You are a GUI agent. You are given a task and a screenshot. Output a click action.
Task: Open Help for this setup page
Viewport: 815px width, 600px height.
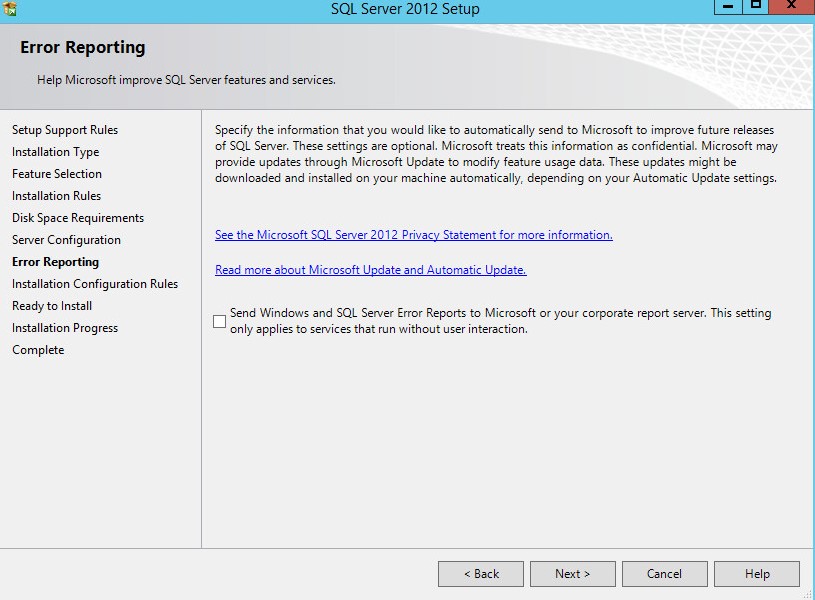coord(757,573)
